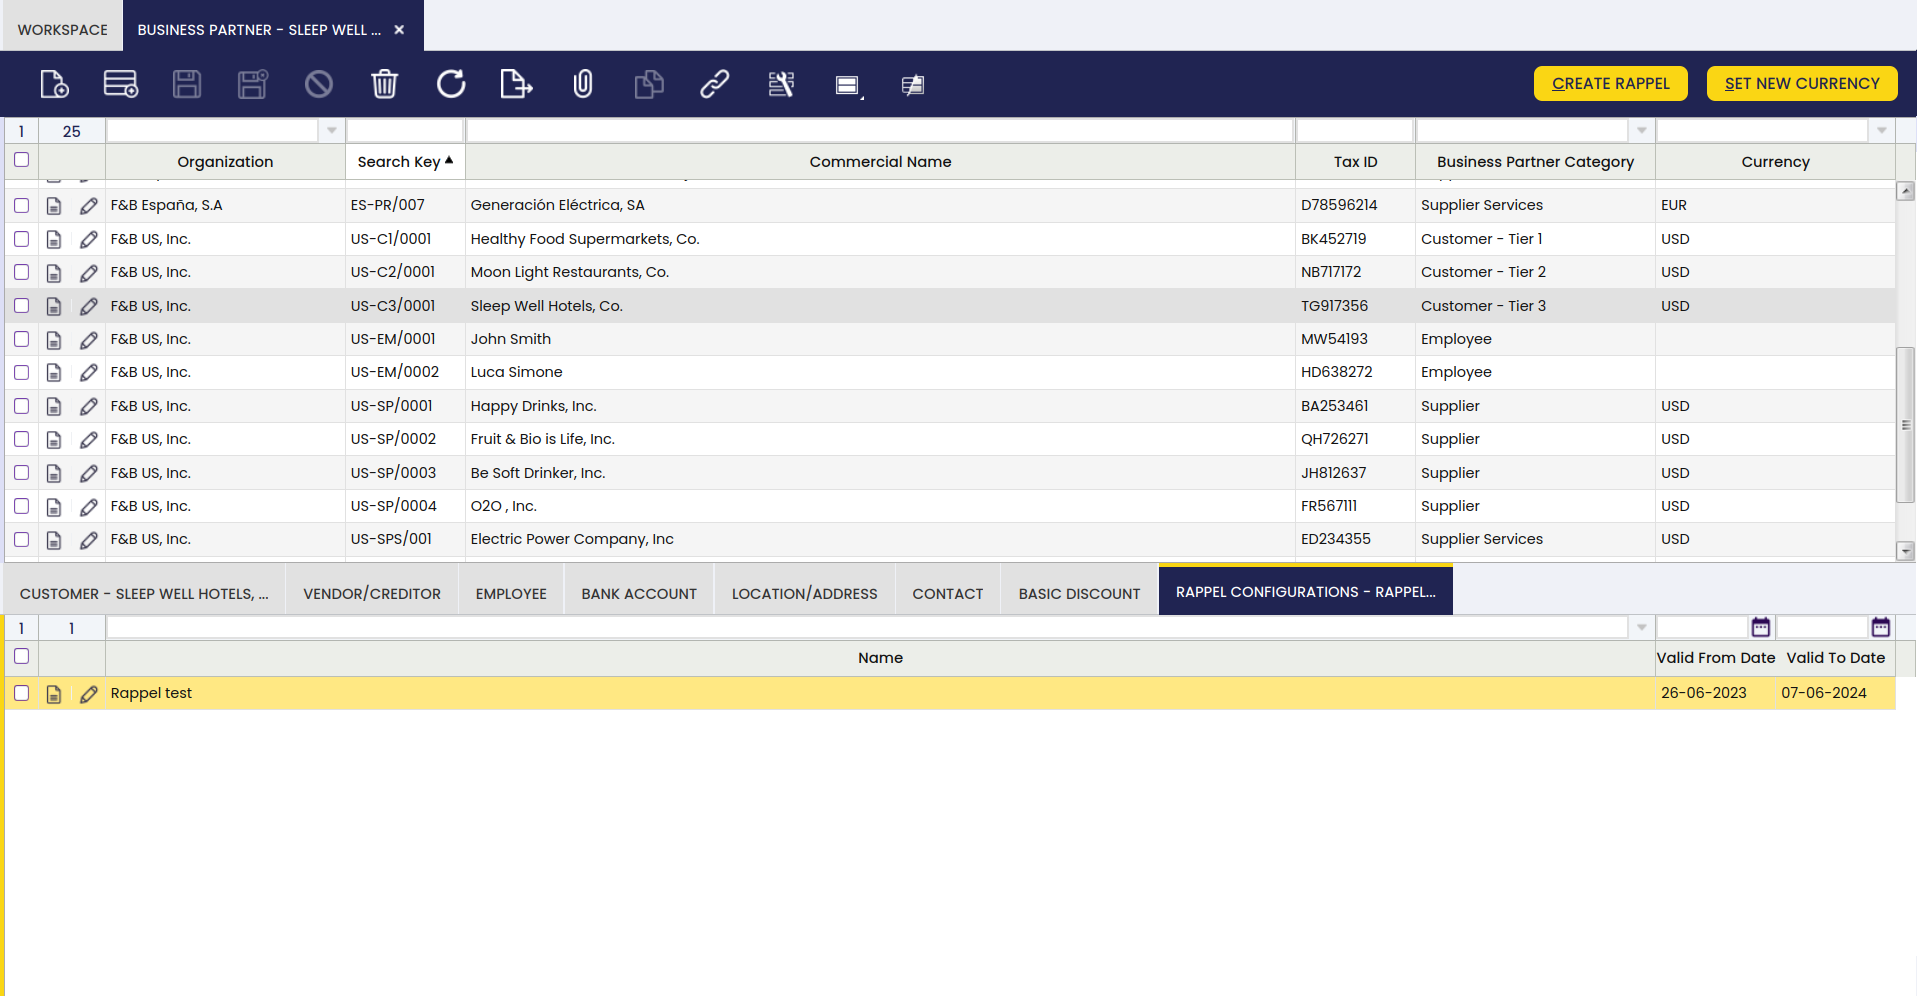Click the Tax ID filter input field
Image resolution: width=1917 pixels, height=996 pixels.
pyautogui.click(x=1355, y=131)
